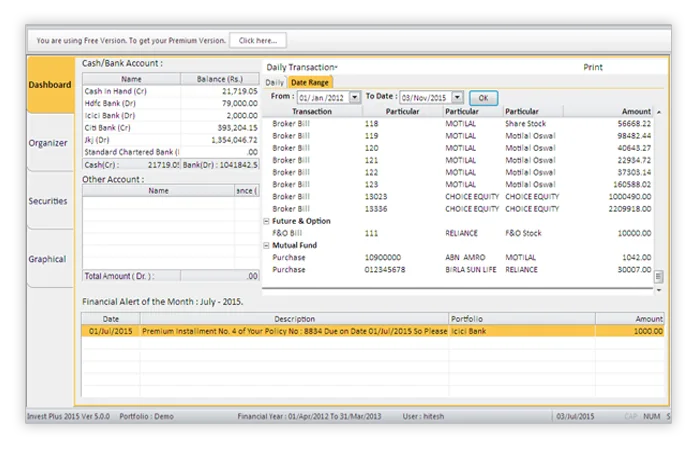The image size is (687, 453).
Task: Click transaction list scroll down arrow
Action: click(x=659, y=290)
